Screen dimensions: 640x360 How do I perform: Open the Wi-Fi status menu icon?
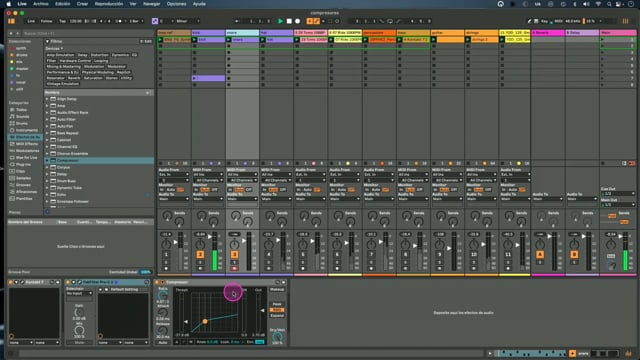coord(598,4)
